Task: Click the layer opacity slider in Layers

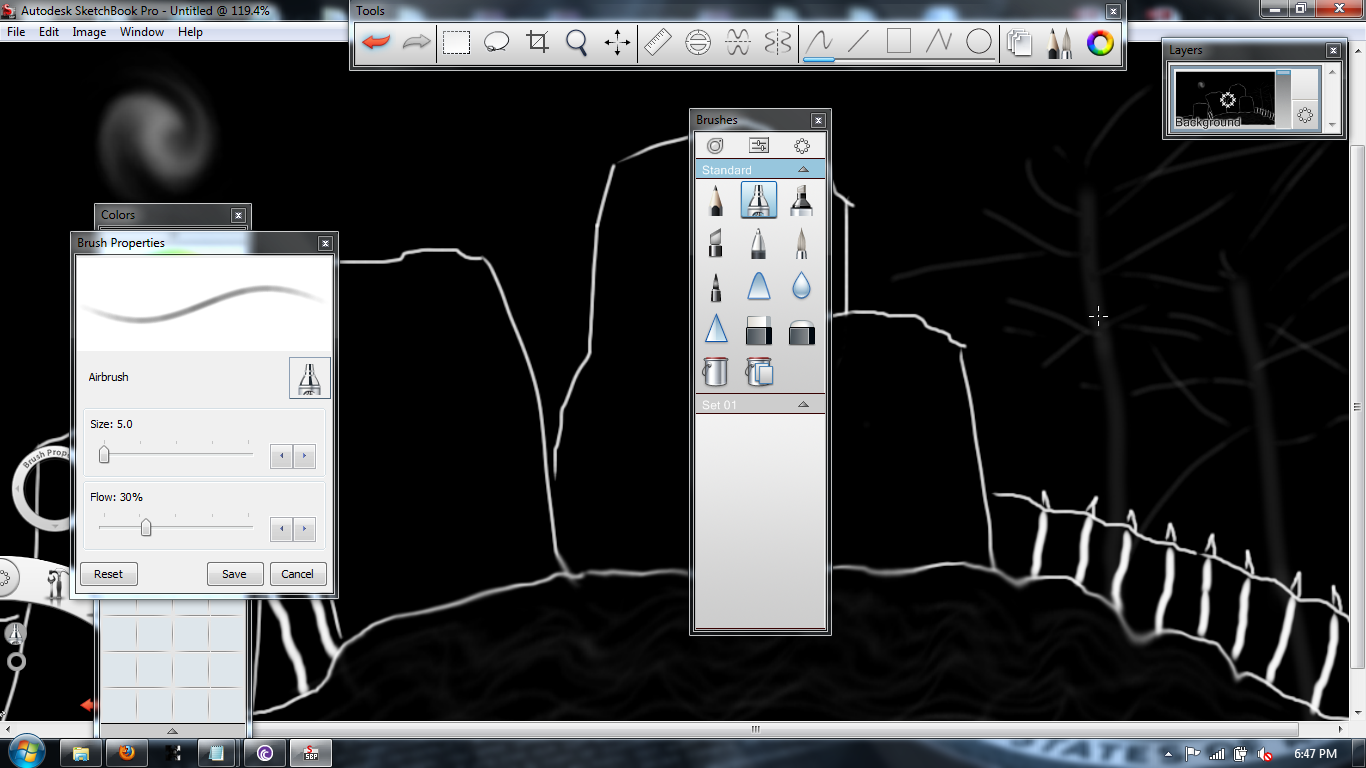Action: pyautogui.click(x=1283, y=97)
